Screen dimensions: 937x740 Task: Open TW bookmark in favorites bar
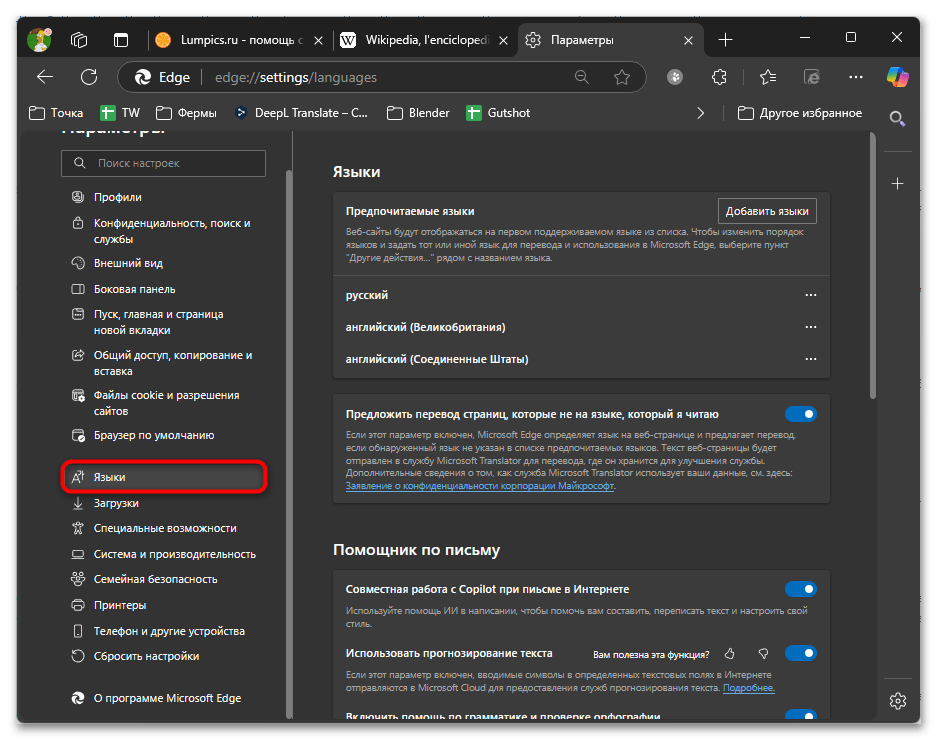pos(120,113)
